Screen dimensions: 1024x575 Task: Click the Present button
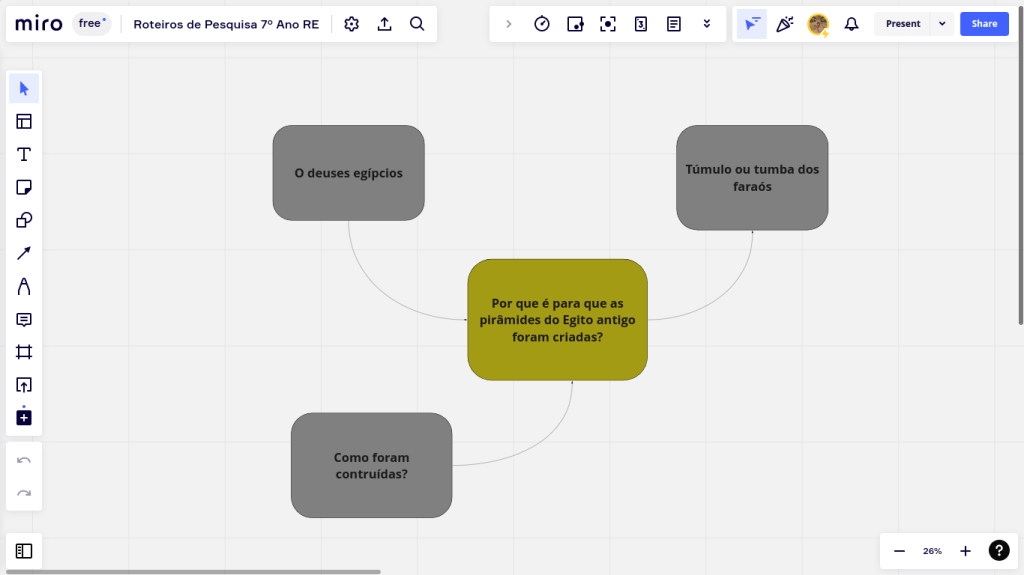pyautogui.click(x=902, y=24)
